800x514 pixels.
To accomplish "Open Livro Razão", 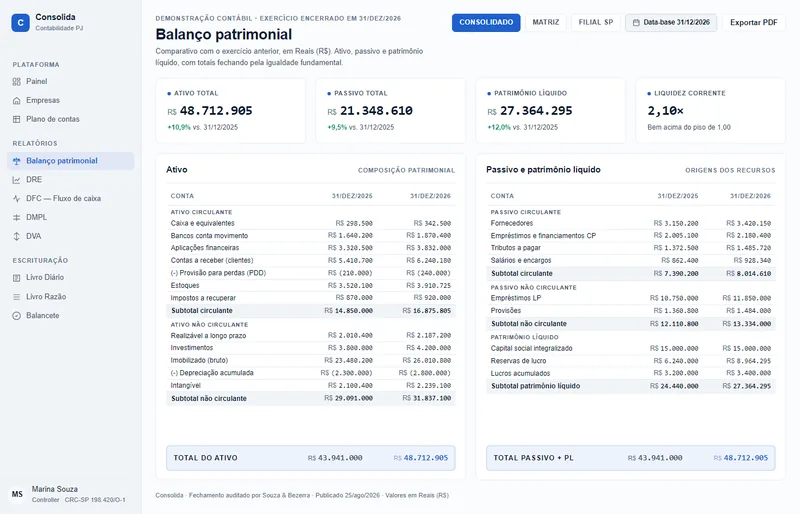I will point(70,297).
